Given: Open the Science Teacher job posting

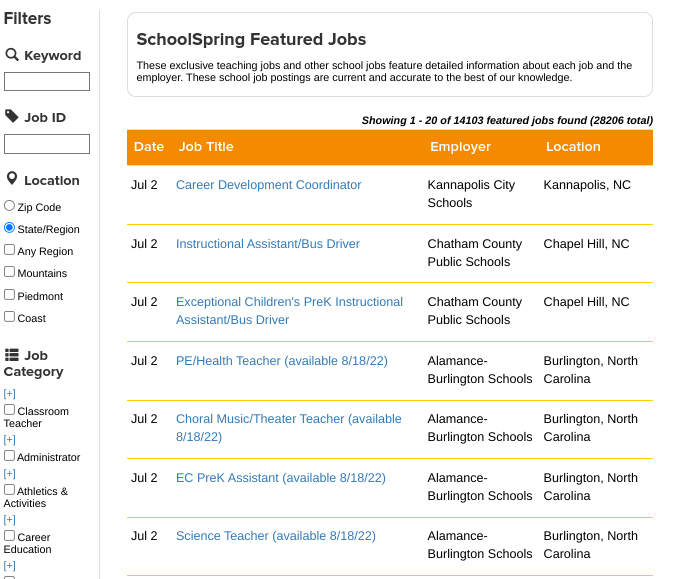Looking at the screenshot, I should 275,536.
